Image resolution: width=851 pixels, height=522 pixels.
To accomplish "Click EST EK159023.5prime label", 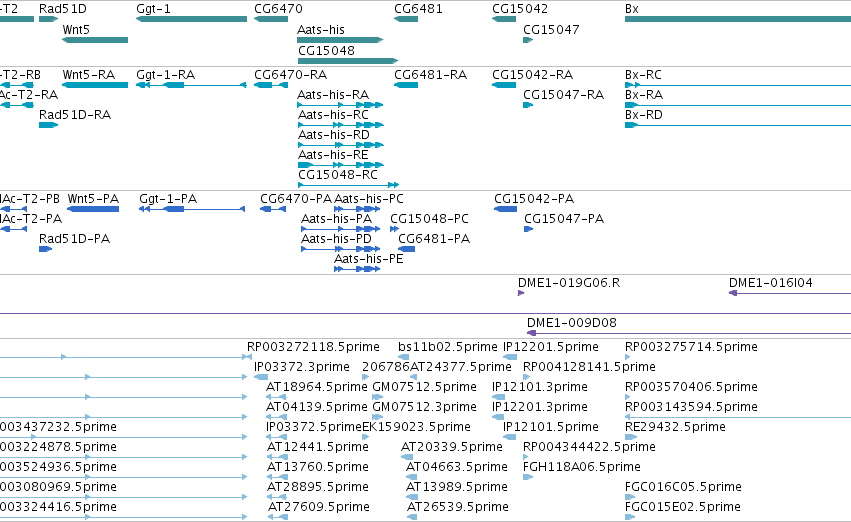I will [x=416, y=427].
